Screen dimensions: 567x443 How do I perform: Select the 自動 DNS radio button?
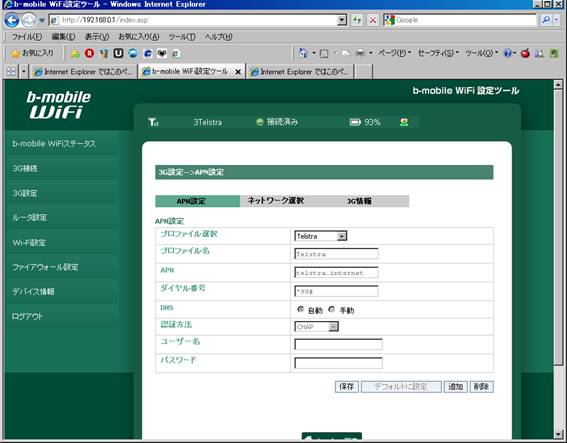point(300,310)
